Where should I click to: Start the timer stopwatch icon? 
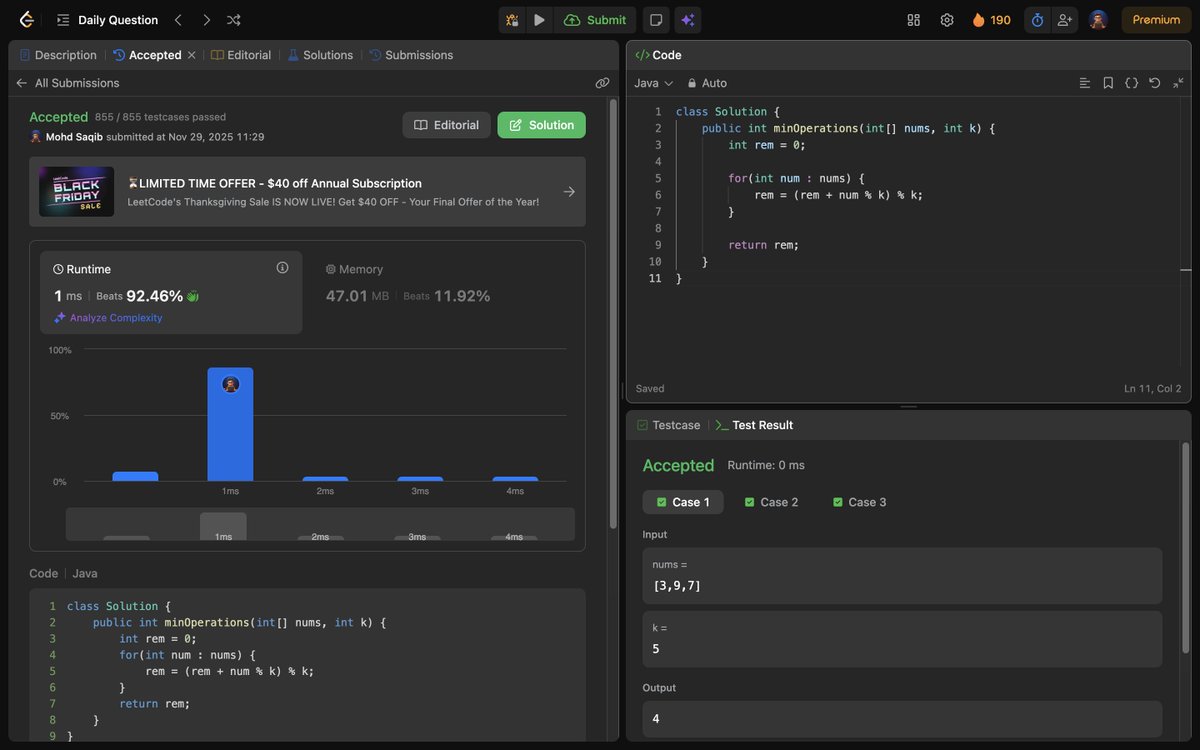(1037, 20)
